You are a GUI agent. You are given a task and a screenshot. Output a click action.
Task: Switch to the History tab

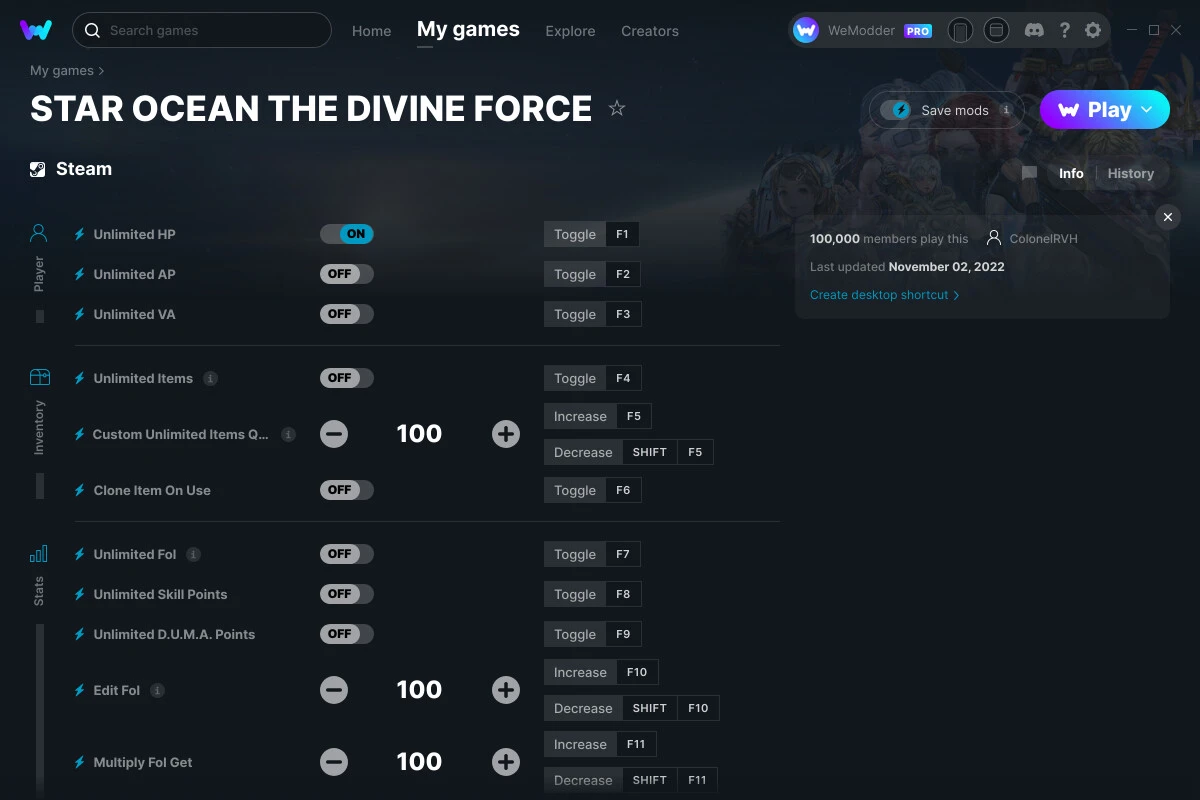(1130, 173)
